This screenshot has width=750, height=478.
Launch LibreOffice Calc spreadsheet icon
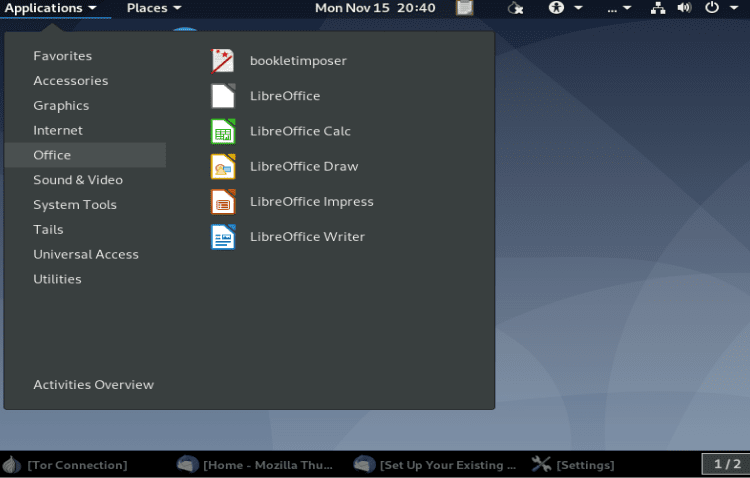coord(223,131)
